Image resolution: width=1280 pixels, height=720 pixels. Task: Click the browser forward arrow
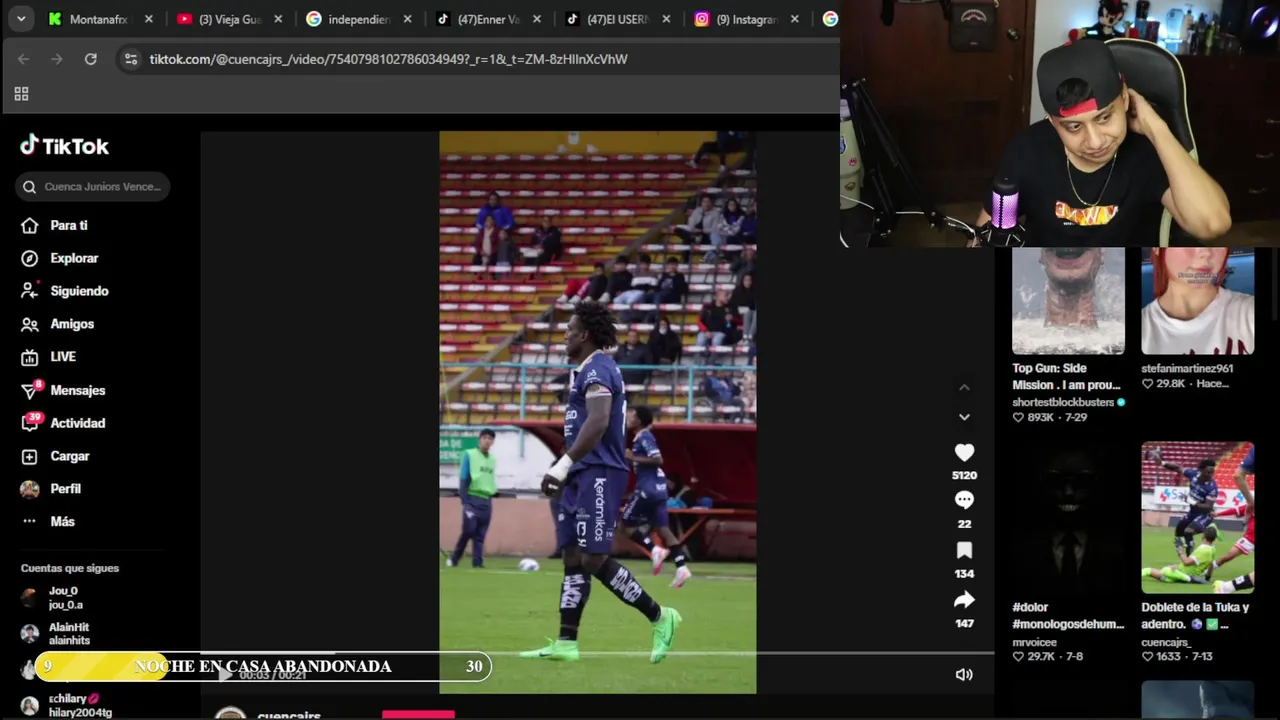(57, 59)
